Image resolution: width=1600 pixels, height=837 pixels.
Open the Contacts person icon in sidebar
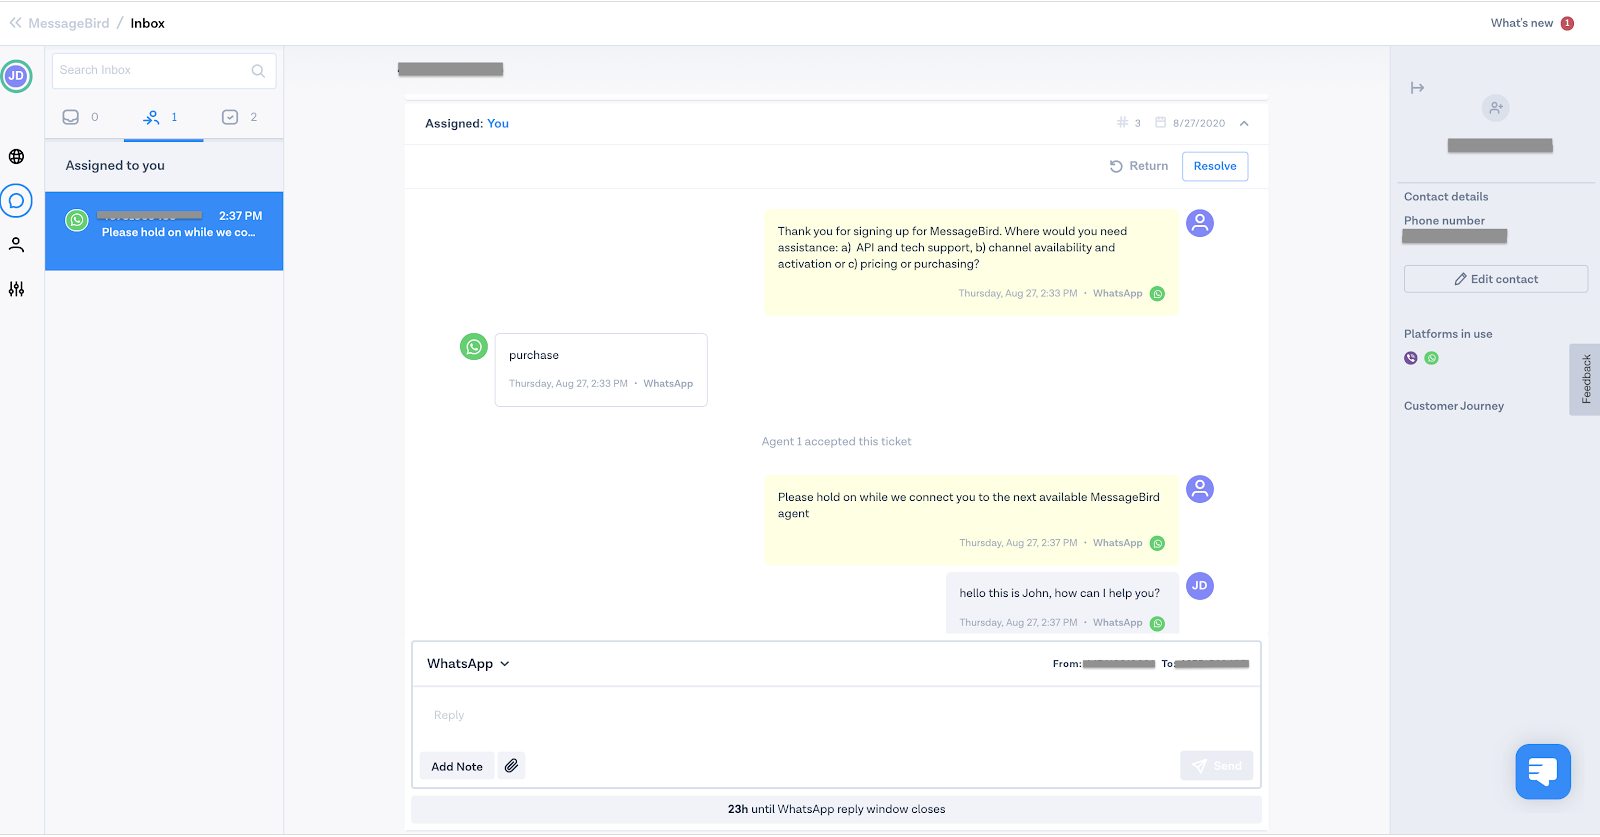point(16,244)
